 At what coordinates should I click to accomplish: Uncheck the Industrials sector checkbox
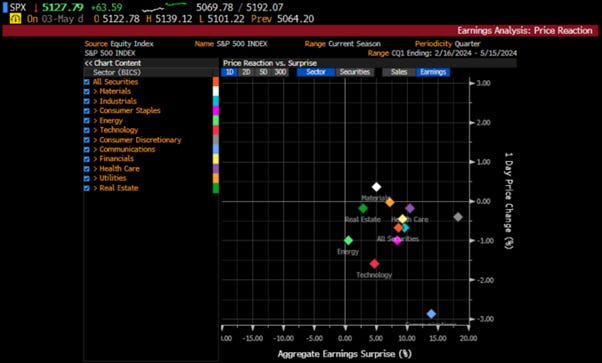coord(87,101)
